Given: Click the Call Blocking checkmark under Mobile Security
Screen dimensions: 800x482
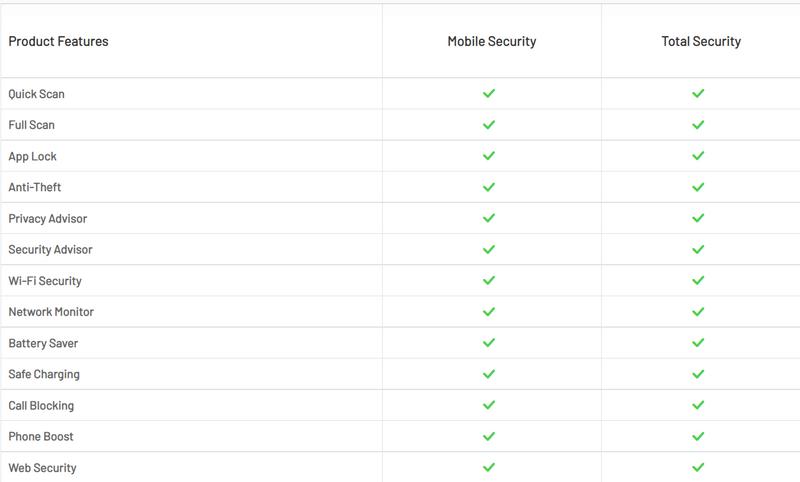Looking at the screenshot, I should 489,405.
